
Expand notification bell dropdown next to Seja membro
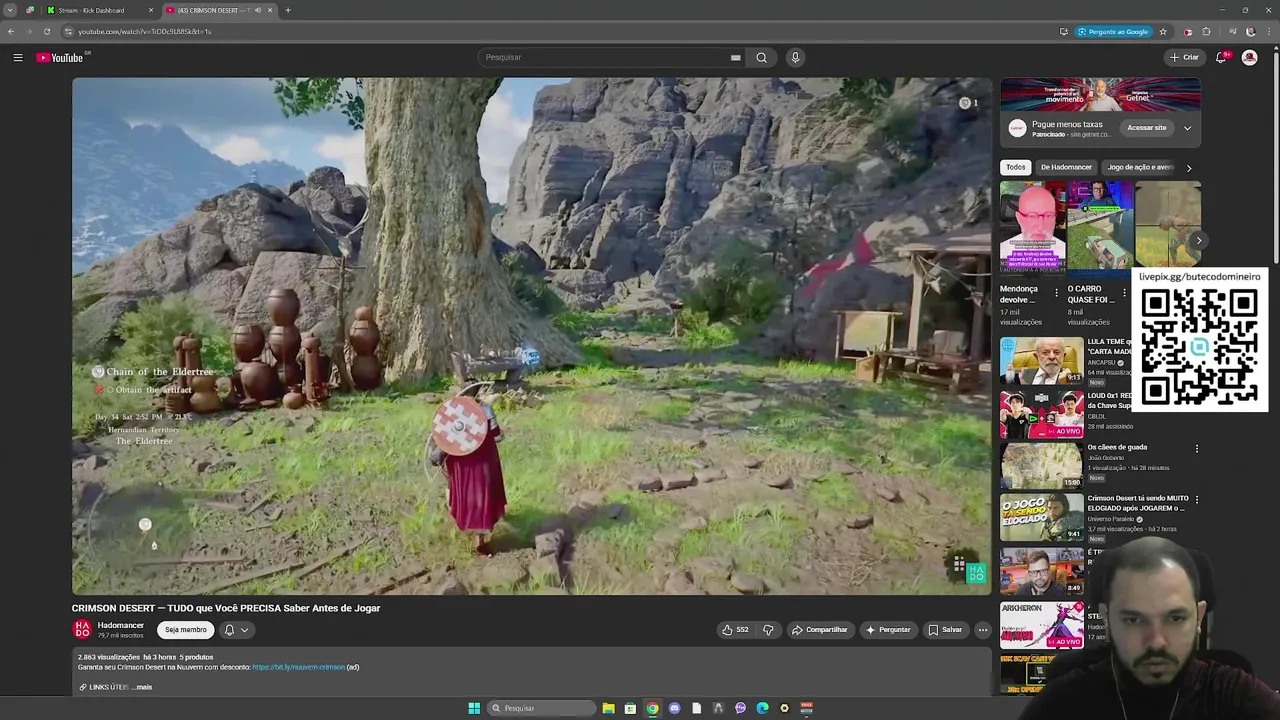(236, 630)
